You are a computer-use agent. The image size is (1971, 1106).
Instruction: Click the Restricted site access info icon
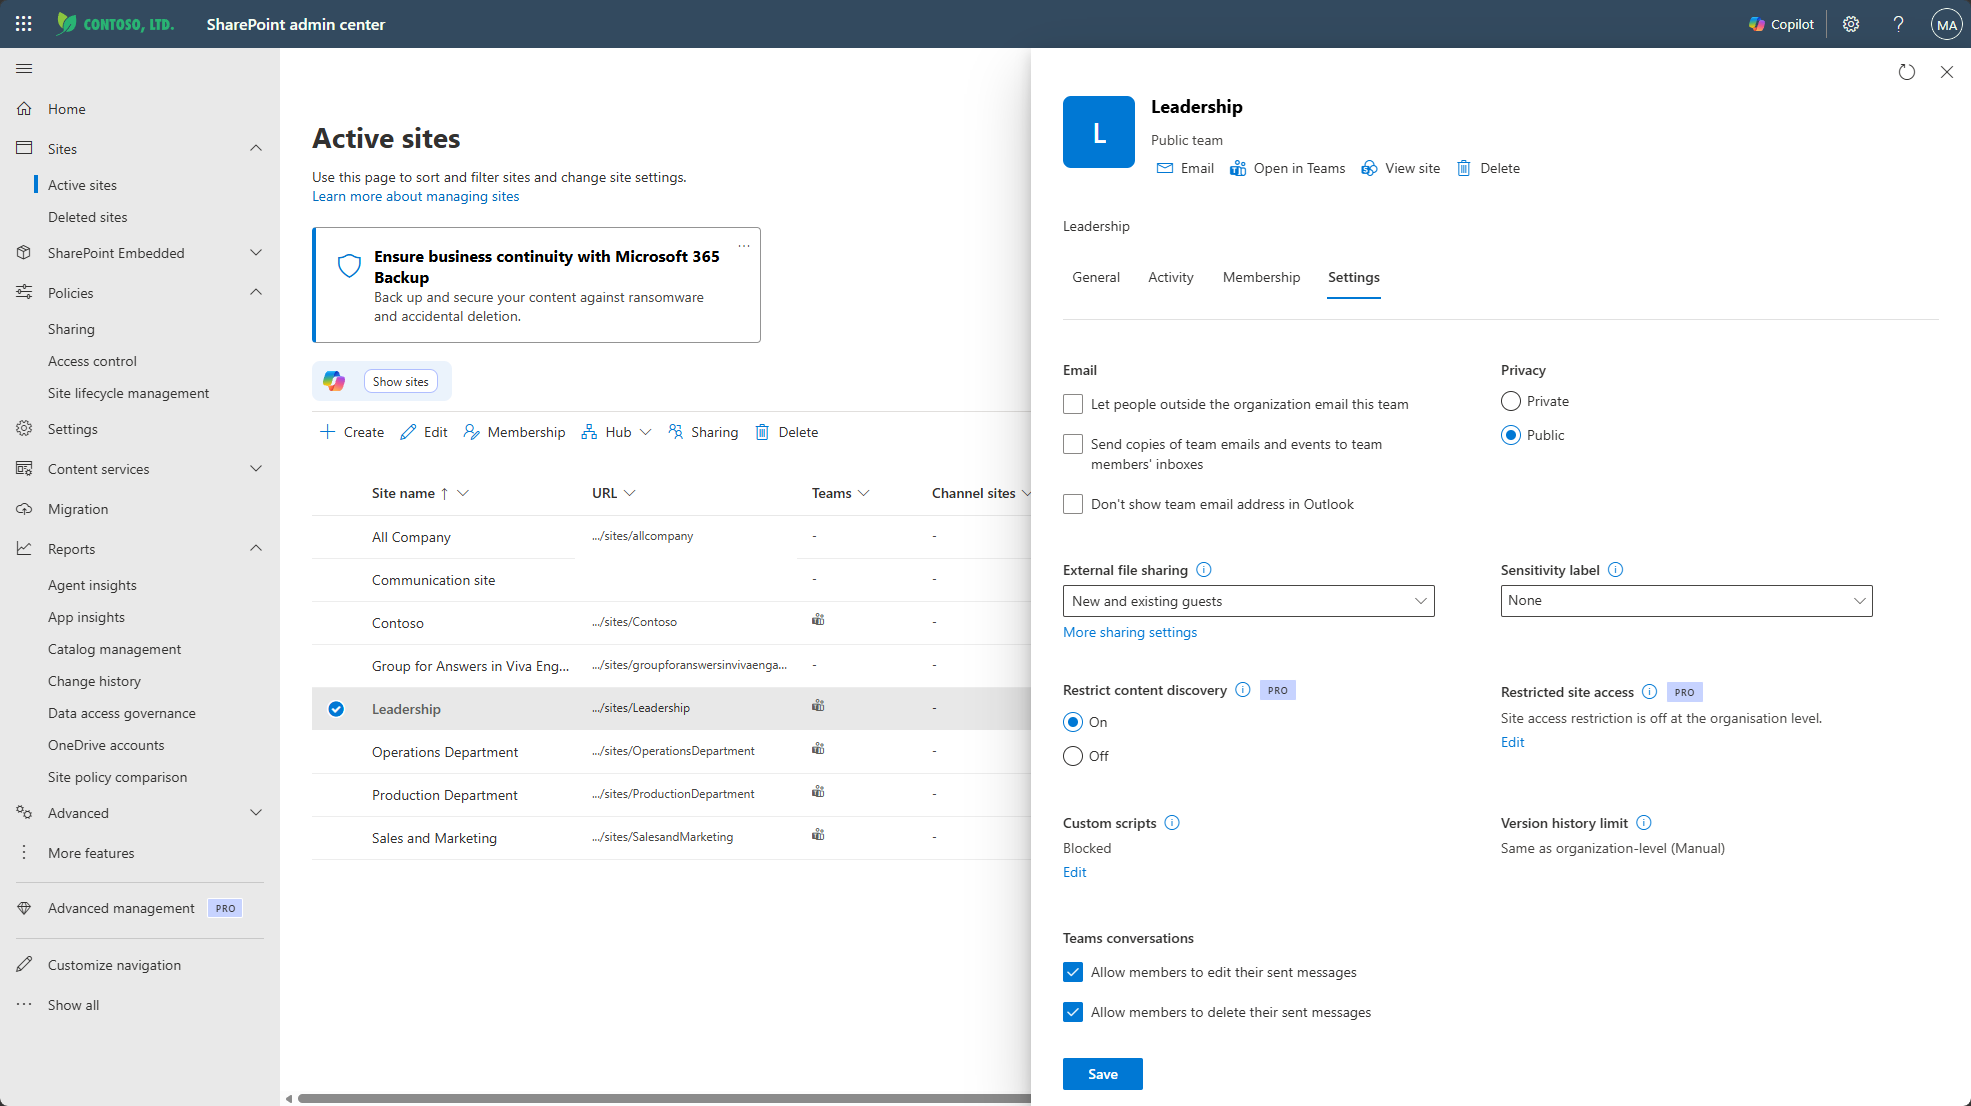[1650, 692]
